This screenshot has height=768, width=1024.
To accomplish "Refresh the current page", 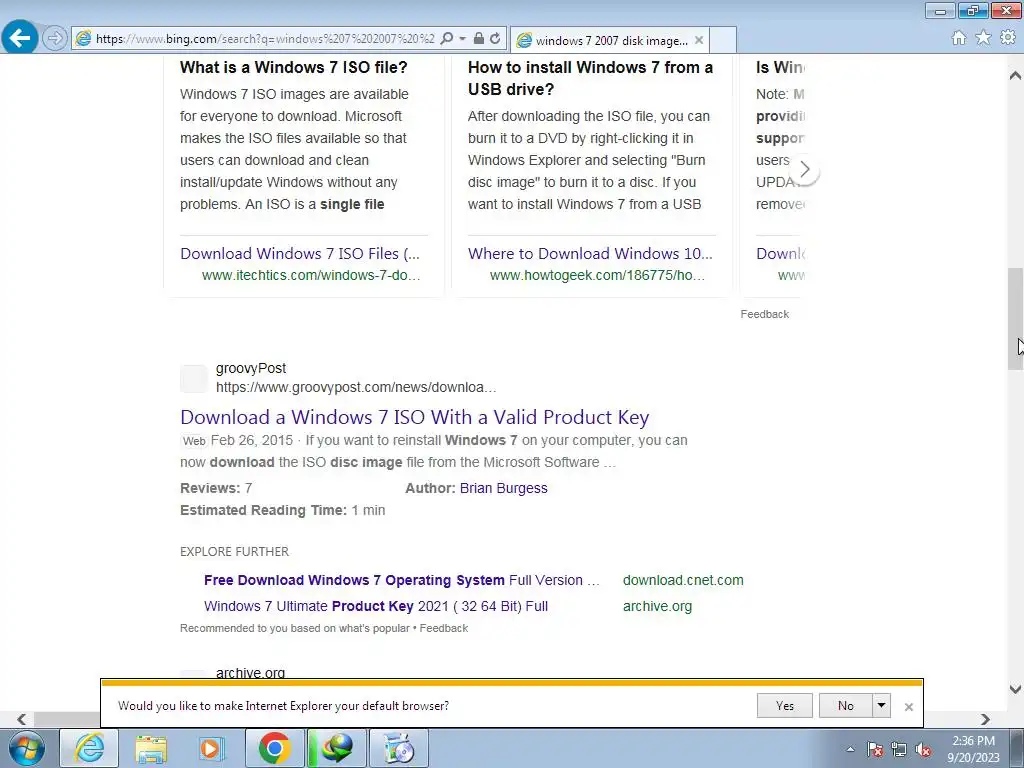I will [495, 39].
